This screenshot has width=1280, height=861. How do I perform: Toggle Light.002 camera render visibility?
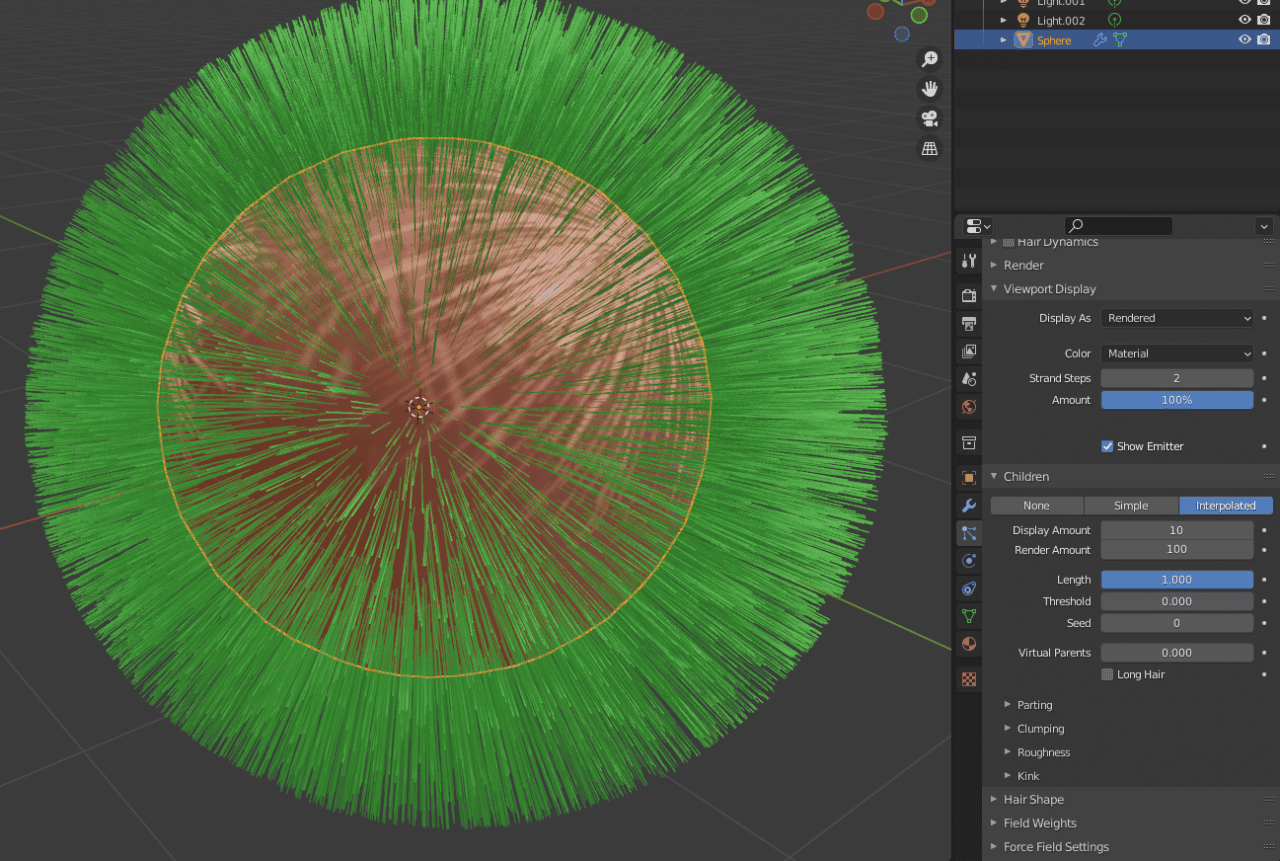[x=1263, y=19]
